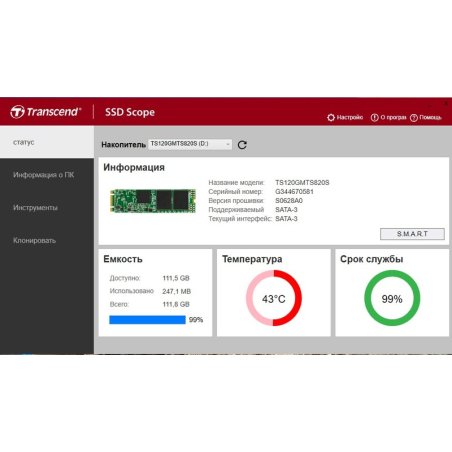The image size is (452, 452).
Task: Open the О программе info icon
Action: point(374,117)
